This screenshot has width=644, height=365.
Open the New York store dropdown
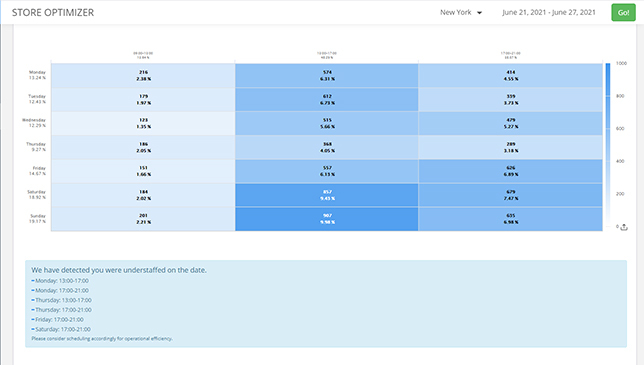coord(461,12)
